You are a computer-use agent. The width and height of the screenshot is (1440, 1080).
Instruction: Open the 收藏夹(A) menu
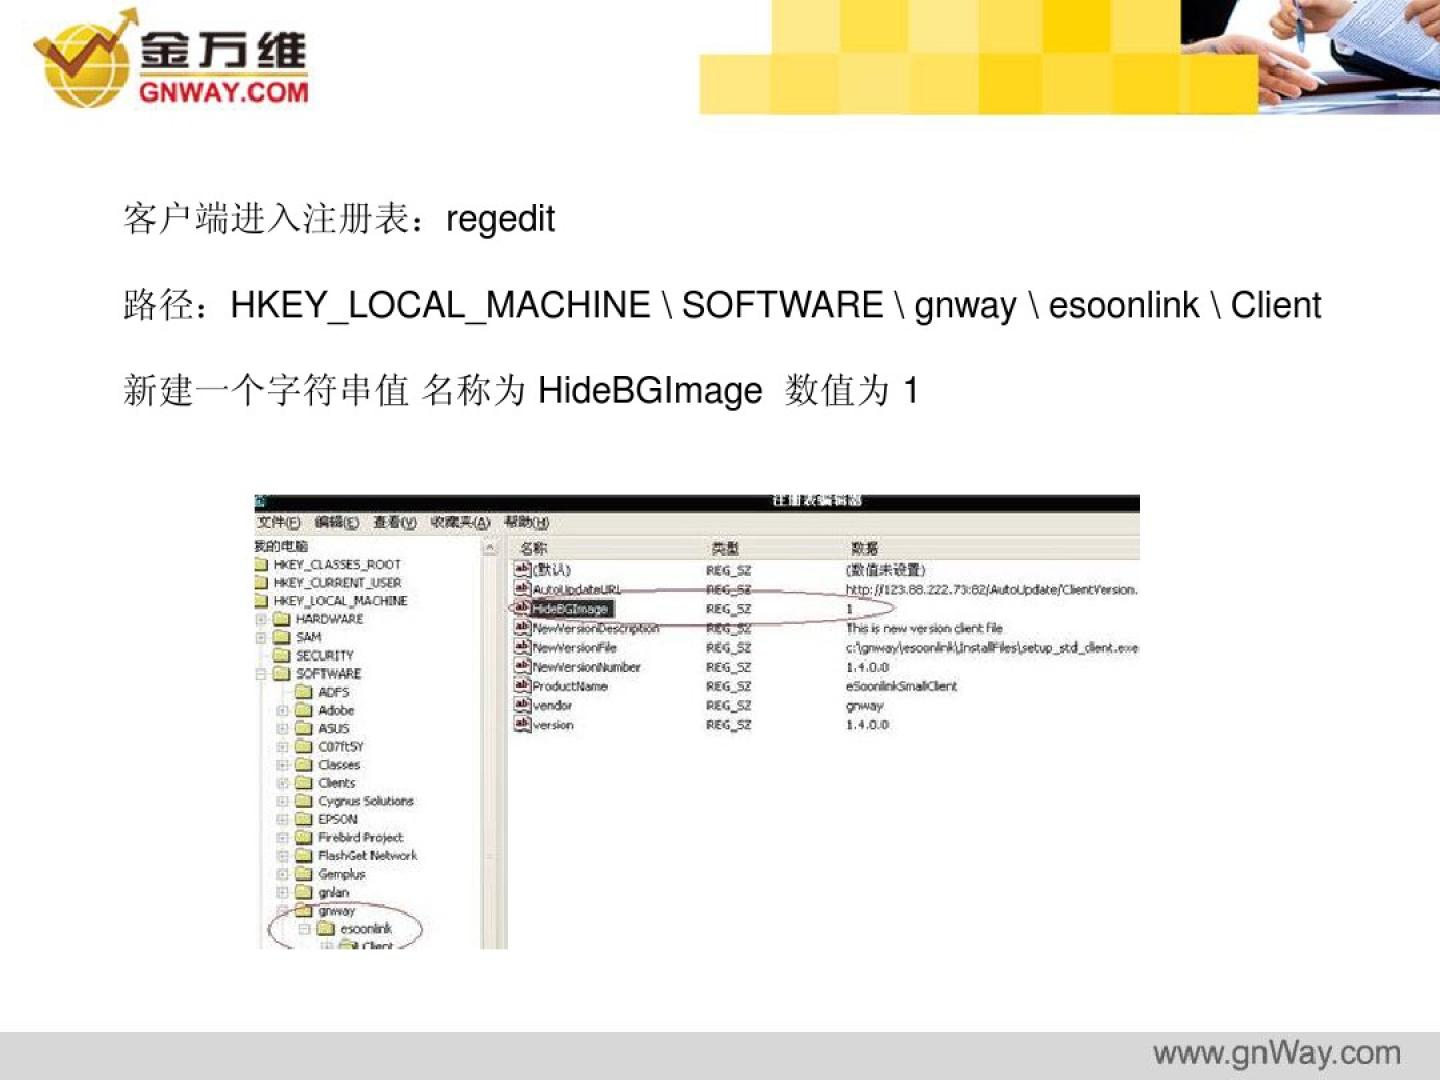coord(460,522)
